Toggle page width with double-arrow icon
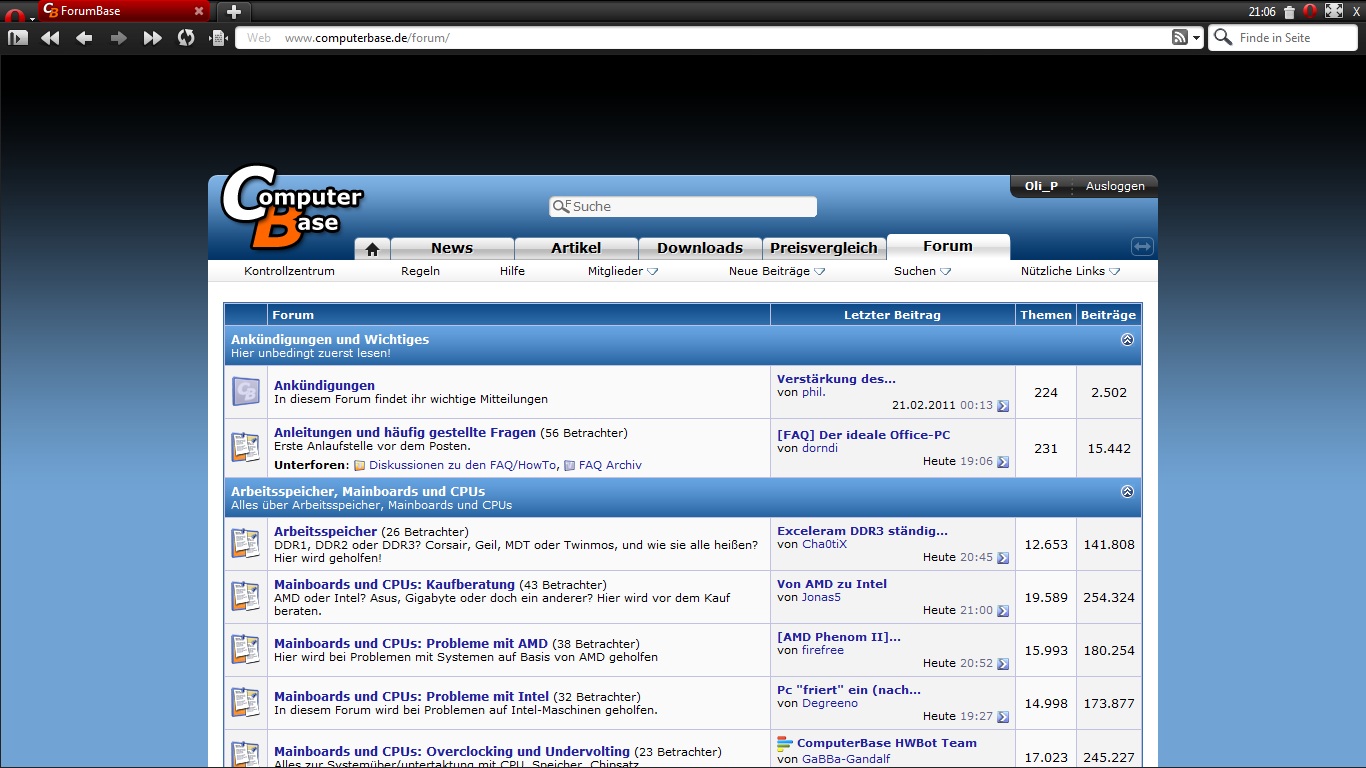Viewport: 1366px width, 768px height. [x=1143, y=246]
